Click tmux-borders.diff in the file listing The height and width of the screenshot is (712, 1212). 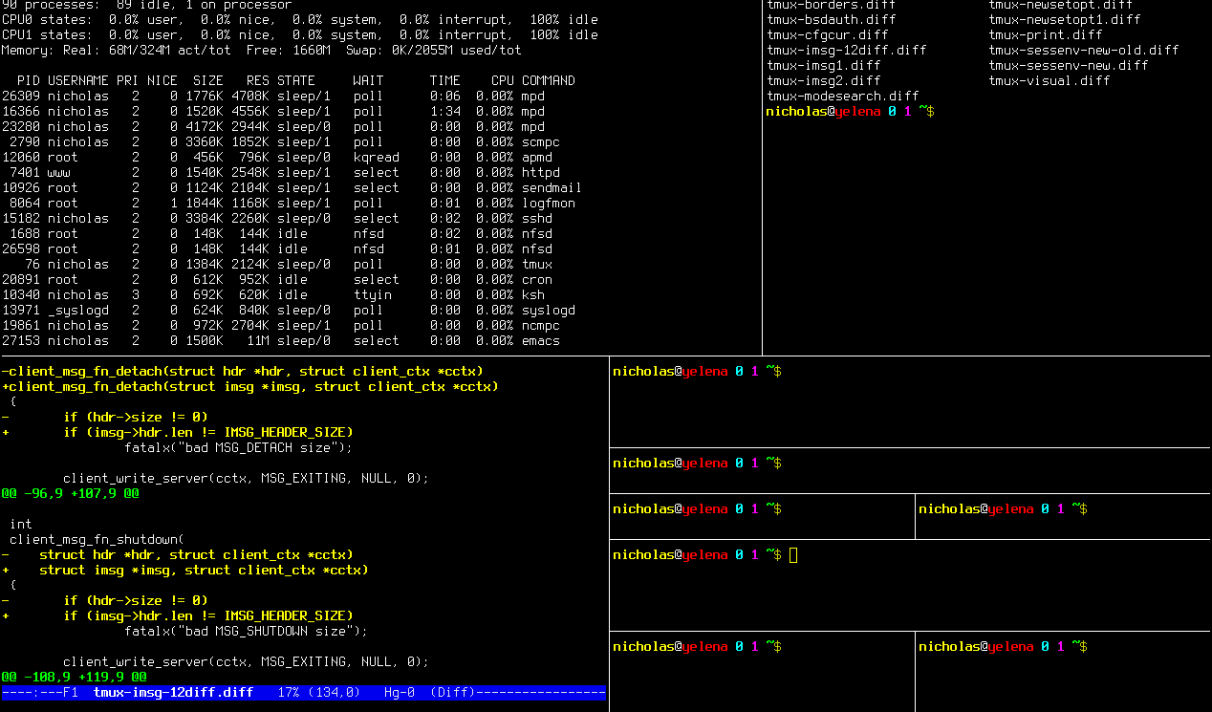click(x=831, y=5)
